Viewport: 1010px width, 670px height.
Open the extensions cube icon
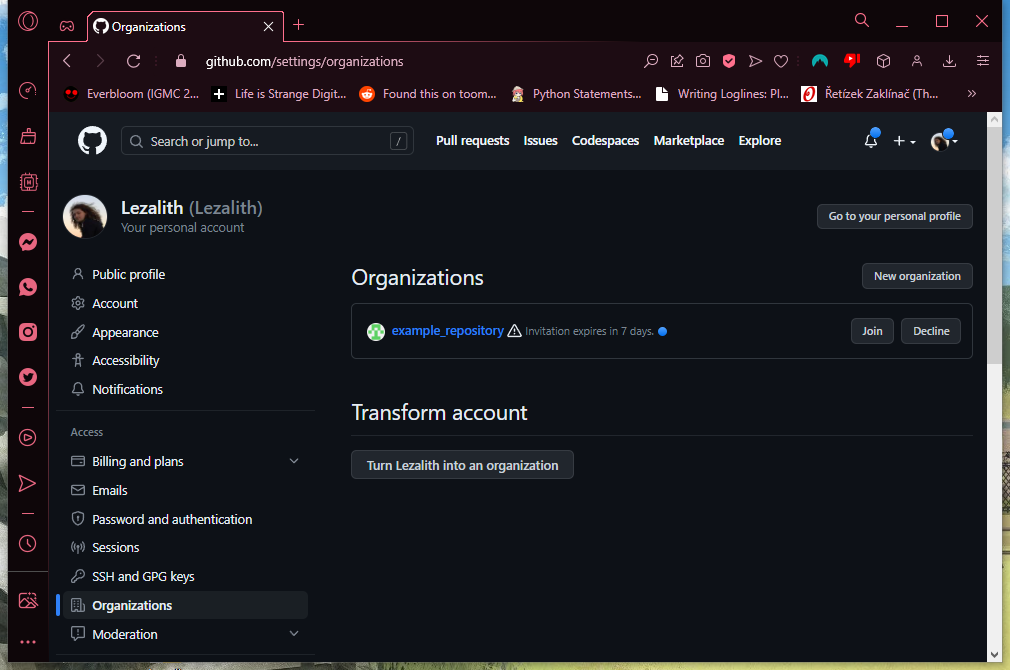883,61
